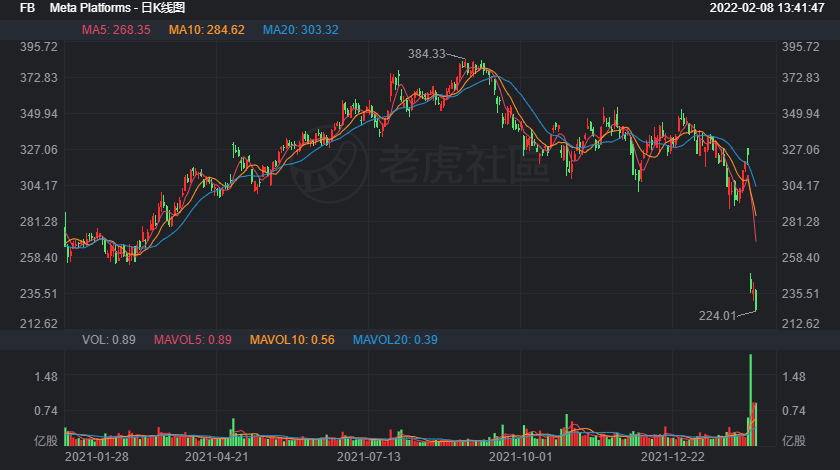Click the MAVOL5: 0.89 label
This screenshot has width=840, height=470.
pos(193,340)
